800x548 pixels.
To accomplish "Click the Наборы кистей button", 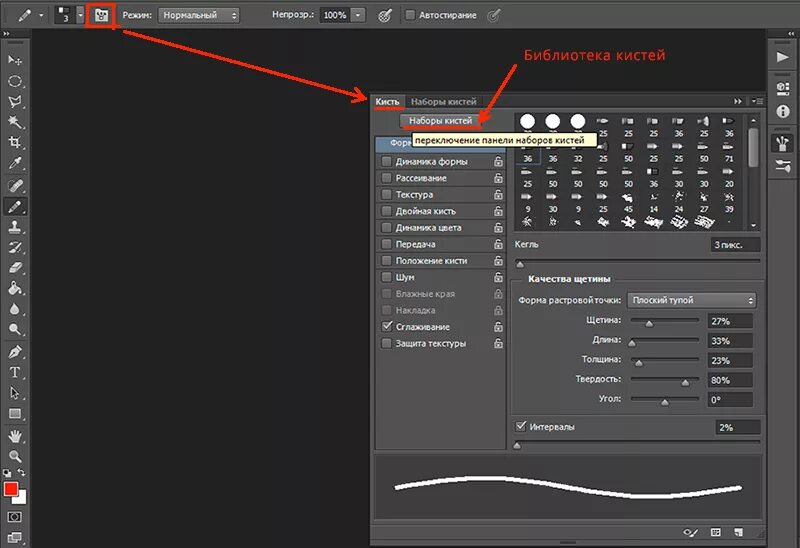I will point(440,121).
